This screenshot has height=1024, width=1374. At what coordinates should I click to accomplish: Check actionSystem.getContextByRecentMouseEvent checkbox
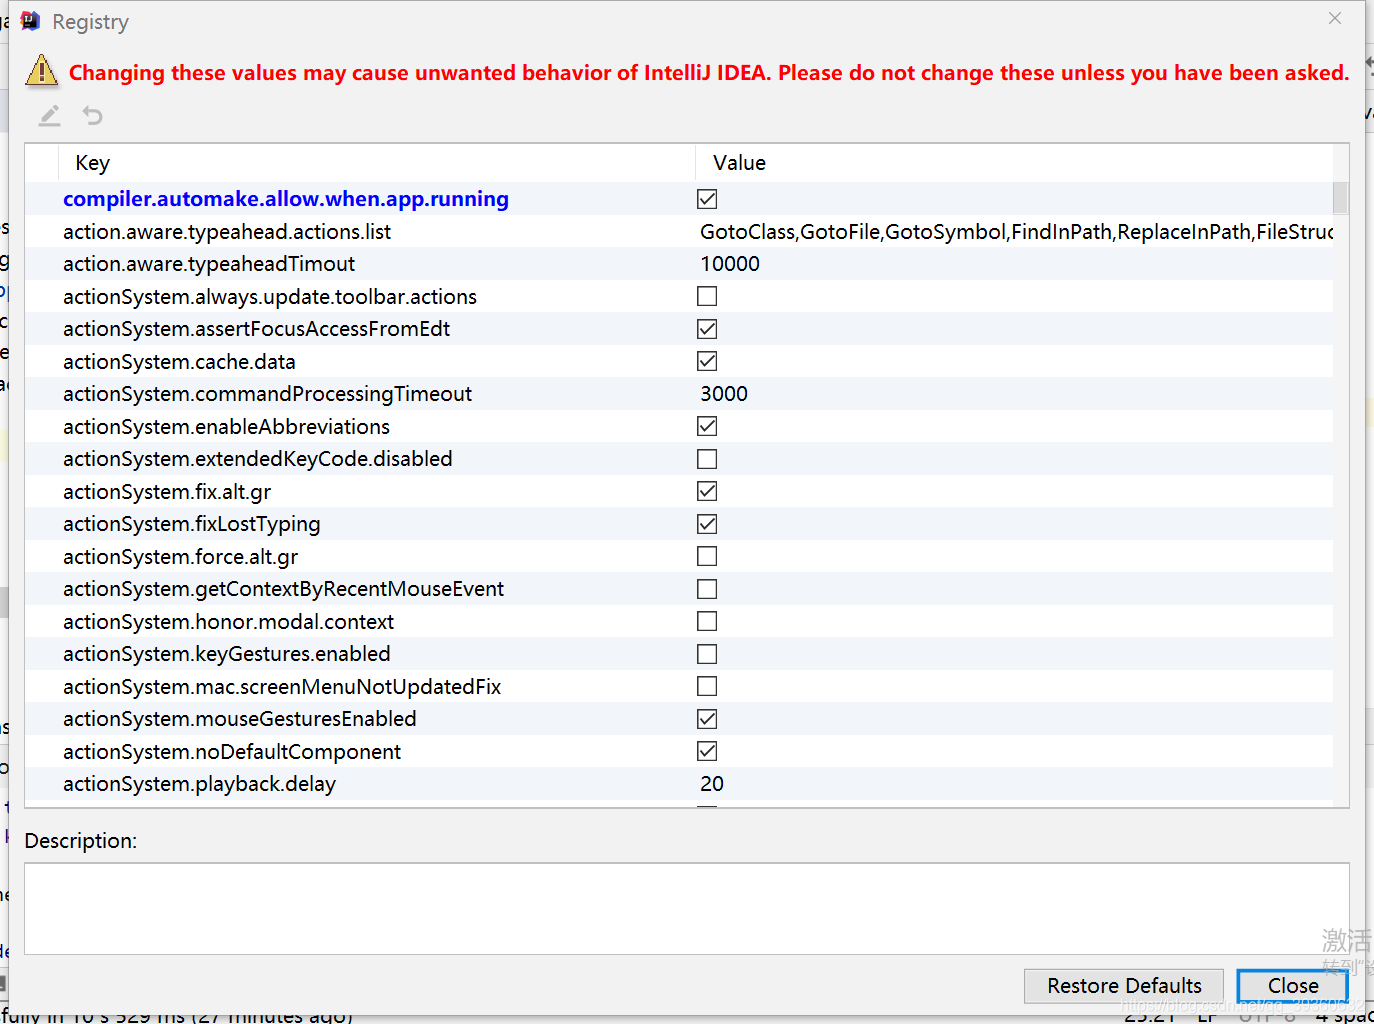[707, 589]
